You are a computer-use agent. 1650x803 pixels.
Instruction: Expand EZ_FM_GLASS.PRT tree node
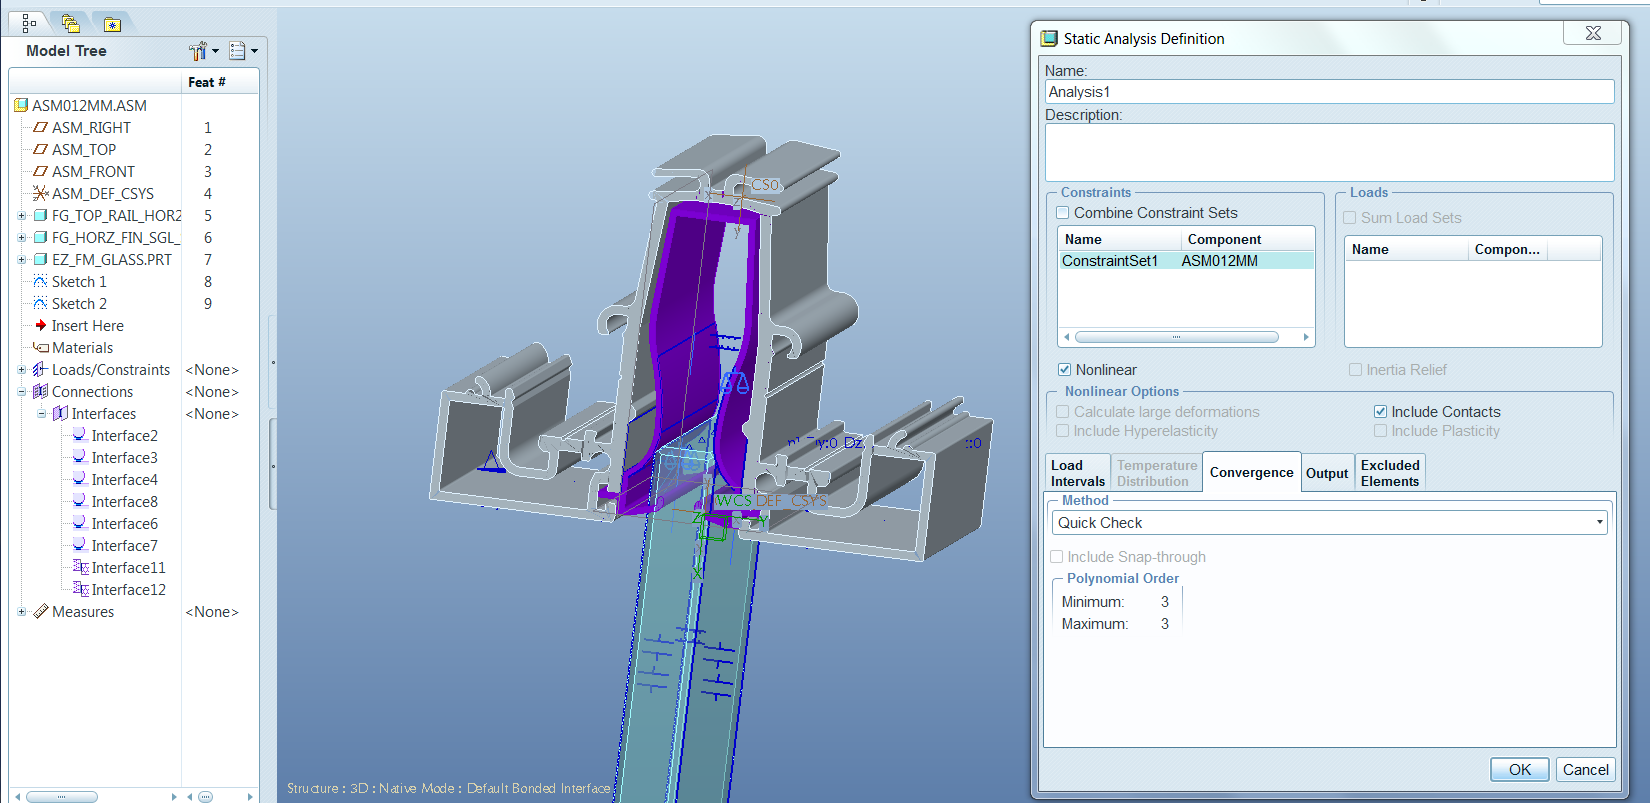click(22, 260)
